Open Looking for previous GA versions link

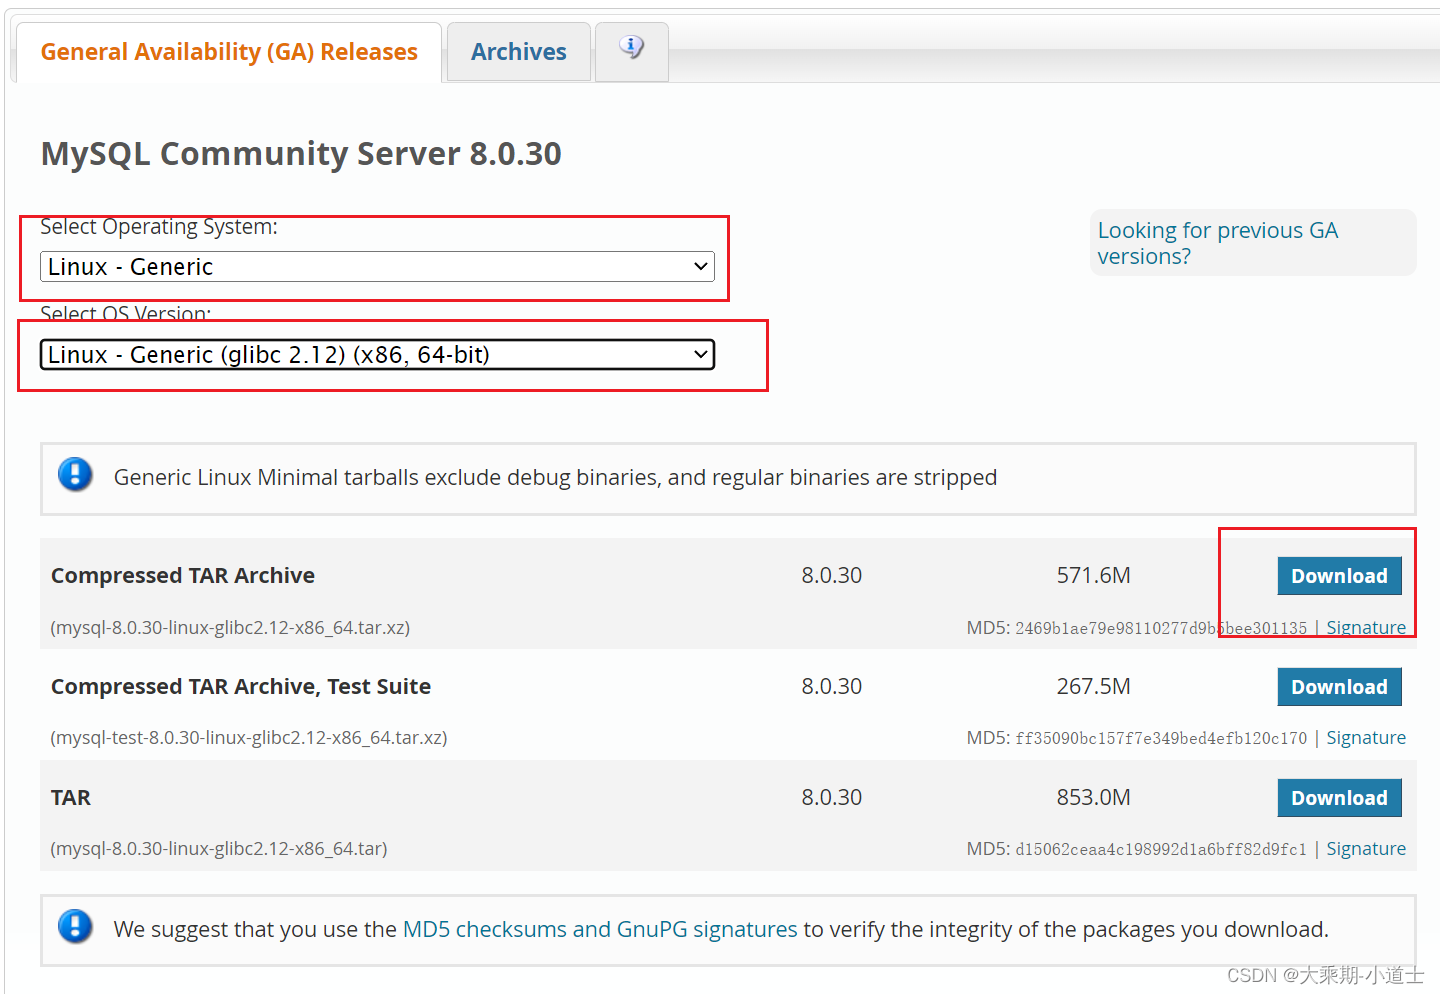(x=1217, y=243)
